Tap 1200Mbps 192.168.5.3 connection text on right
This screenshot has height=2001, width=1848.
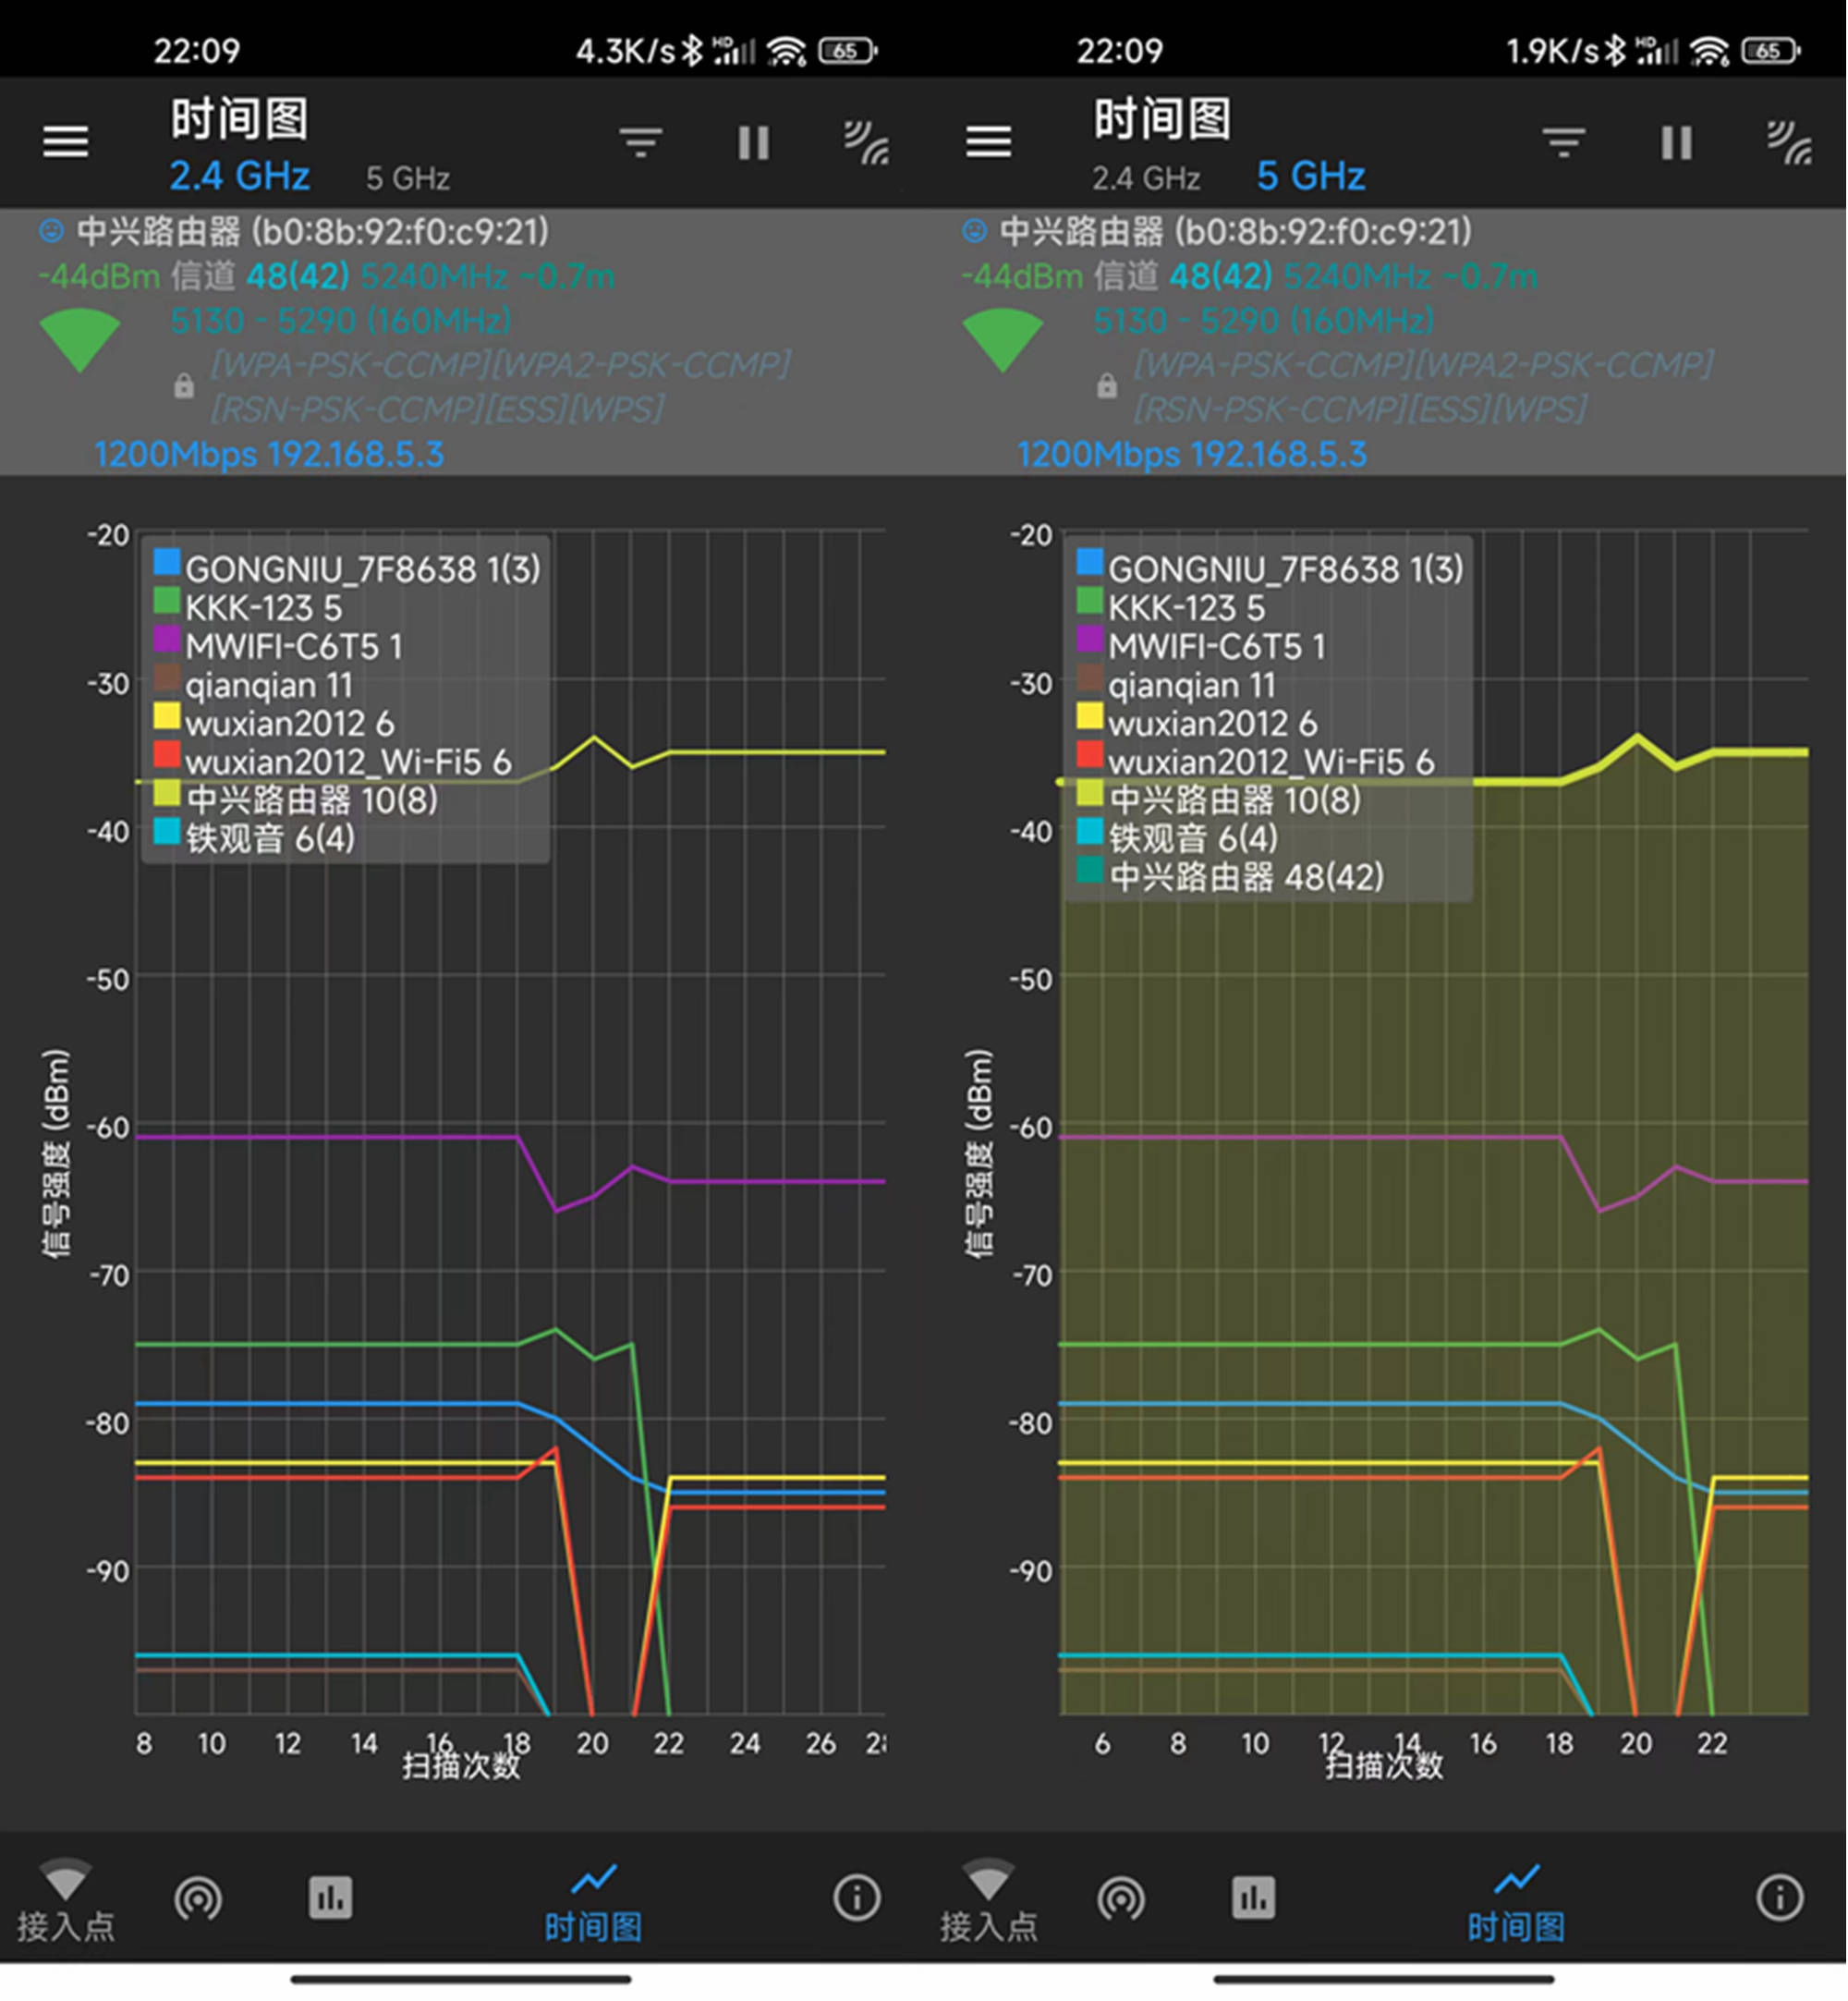[1191, 454]
